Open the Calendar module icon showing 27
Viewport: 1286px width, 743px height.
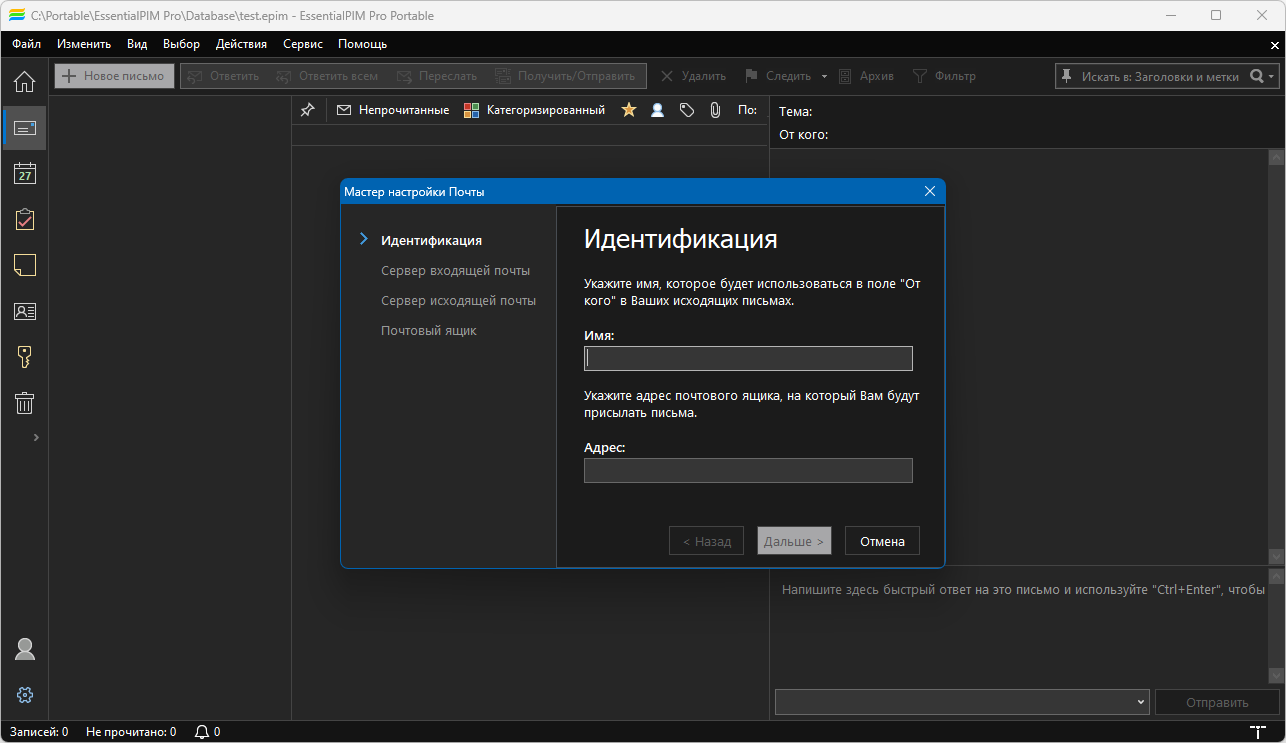click(x=24, y=174)
